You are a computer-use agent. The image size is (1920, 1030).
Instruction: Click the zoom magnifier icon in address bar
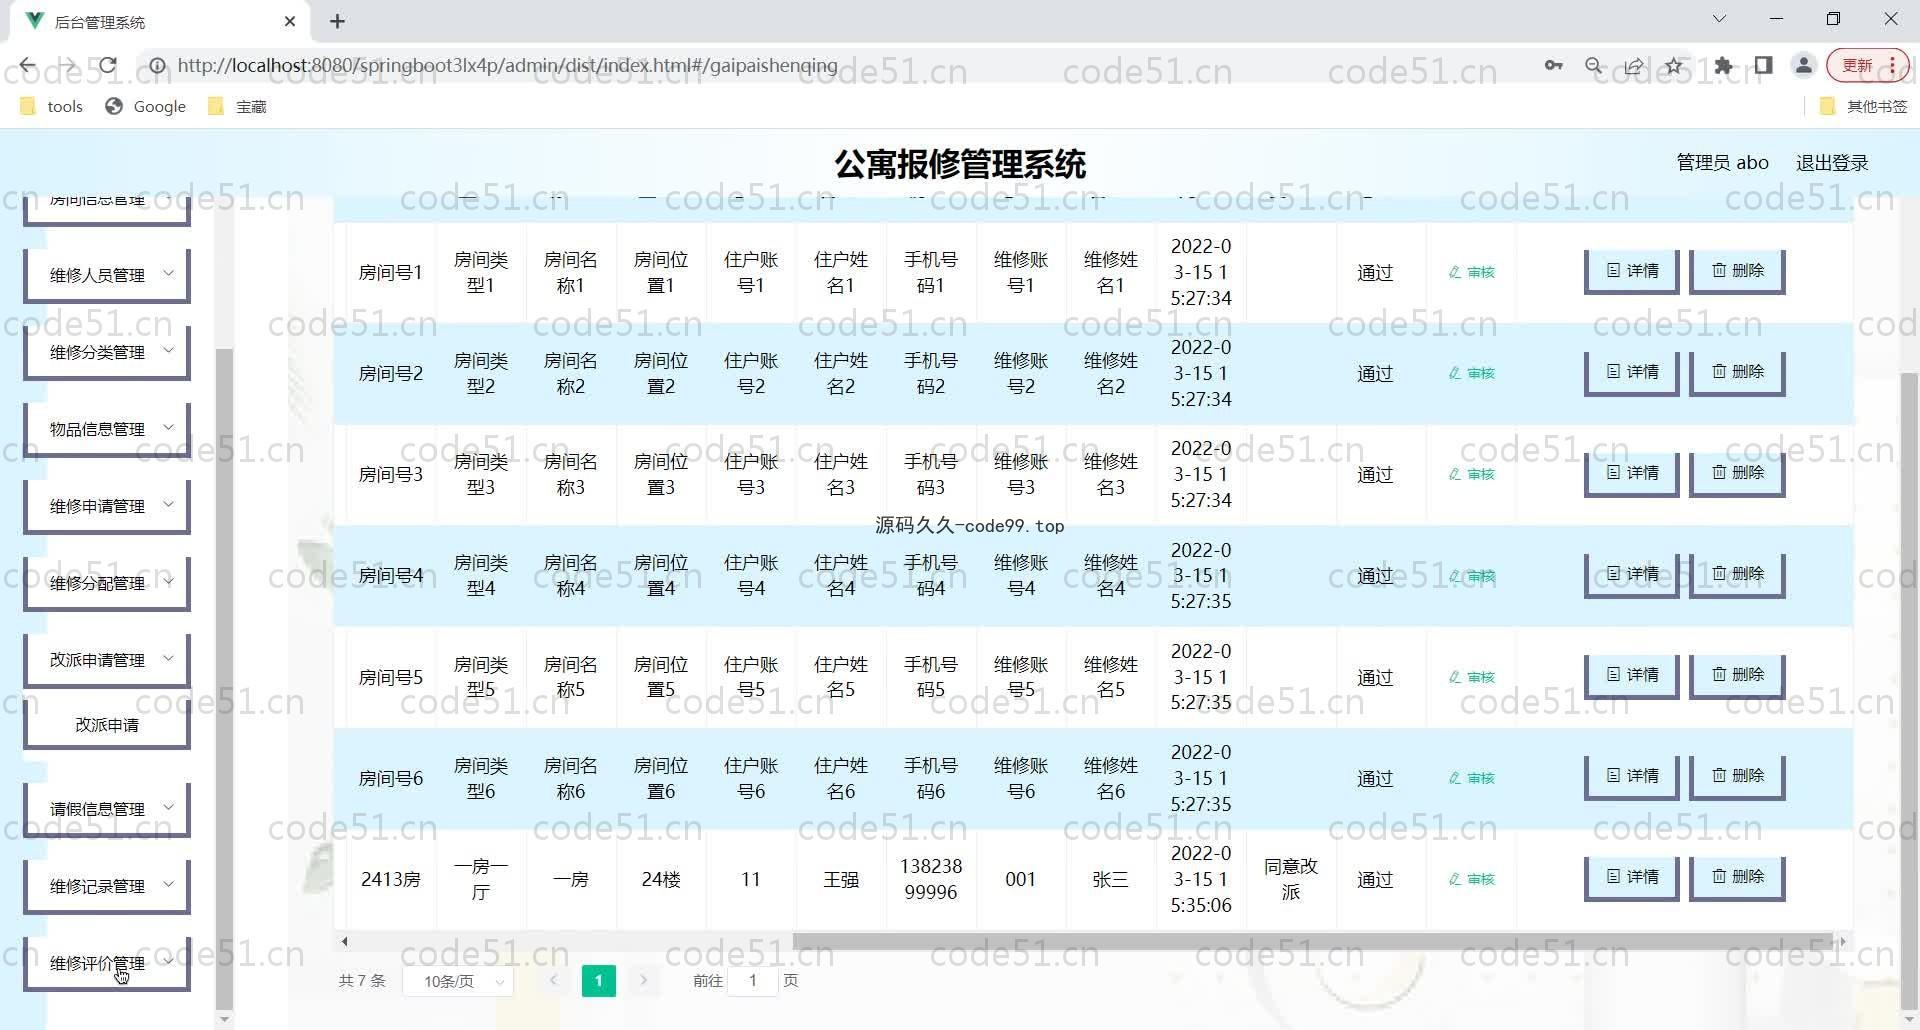pyautogui.click(x=1594, y=66)
